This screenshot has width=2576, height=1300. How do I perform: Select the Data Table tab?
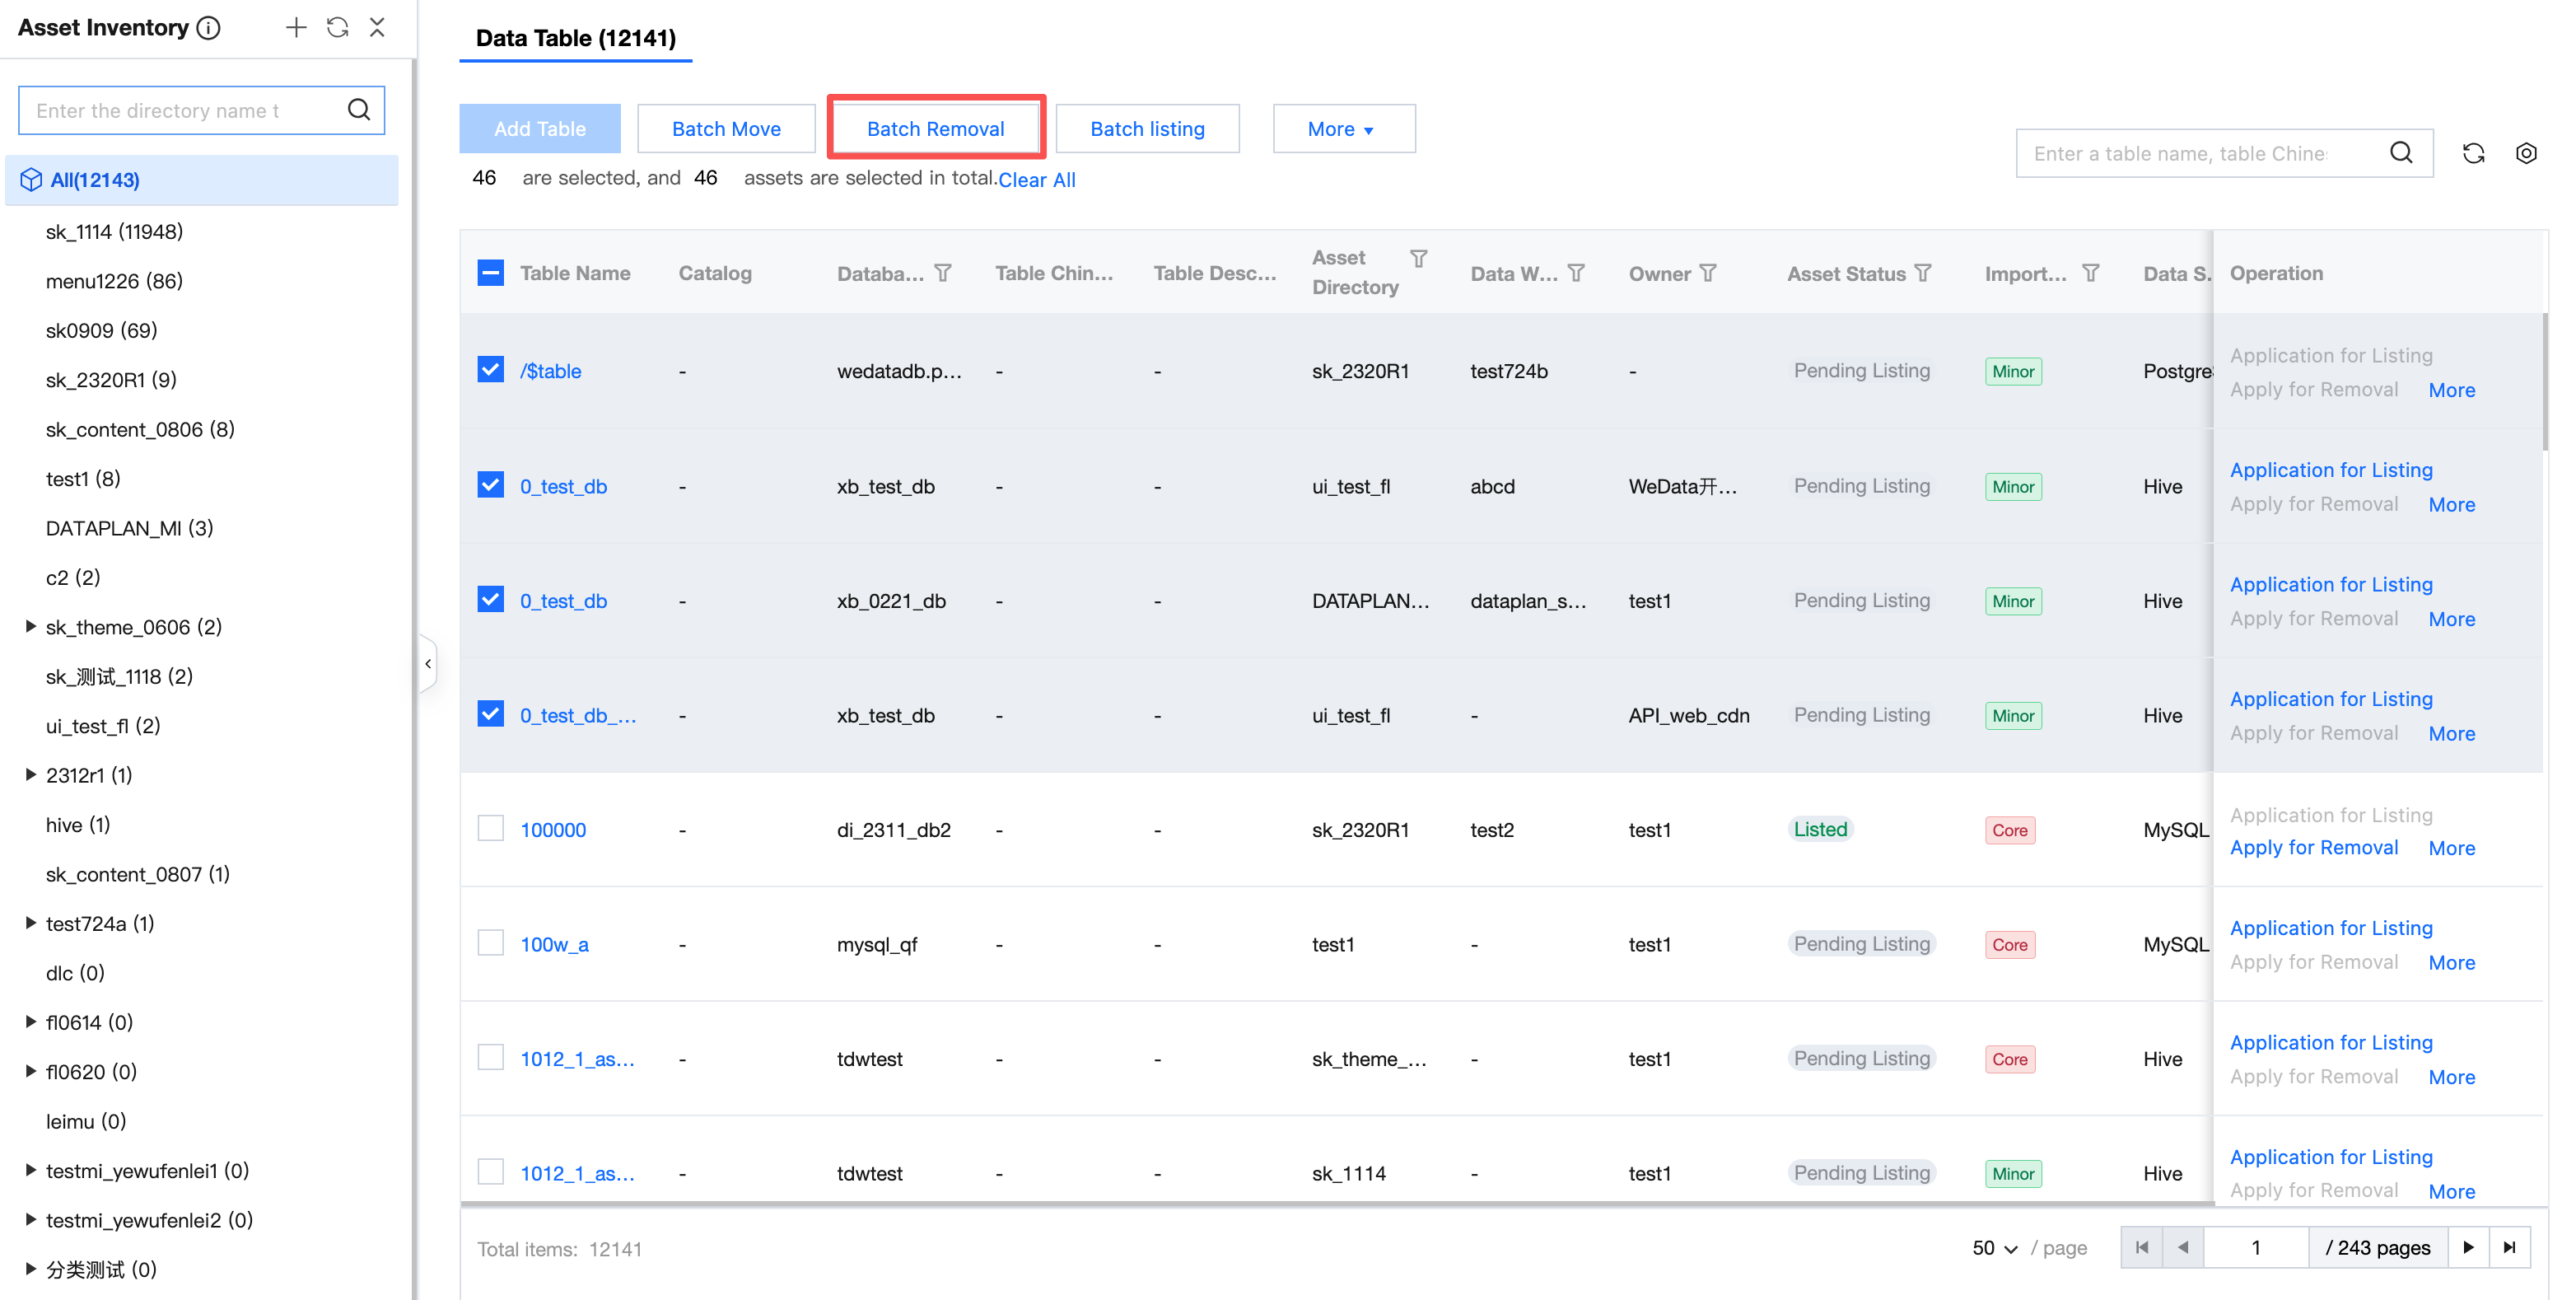(x=575, y=38)
